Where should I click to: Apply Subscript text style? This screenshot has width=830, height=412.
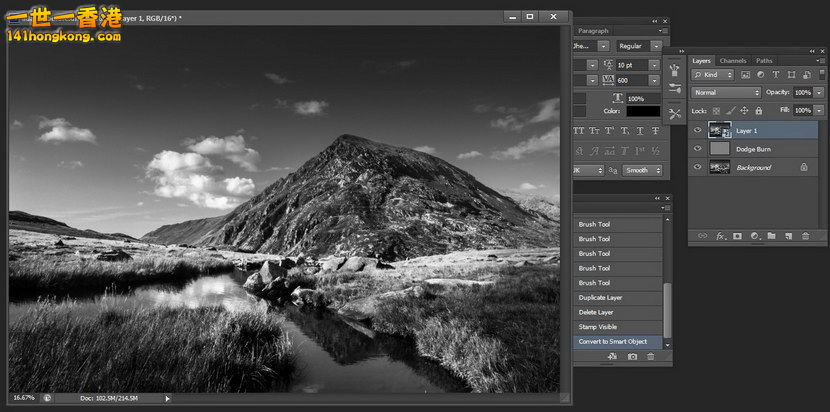pyautogui.click(x=625, y=131)
